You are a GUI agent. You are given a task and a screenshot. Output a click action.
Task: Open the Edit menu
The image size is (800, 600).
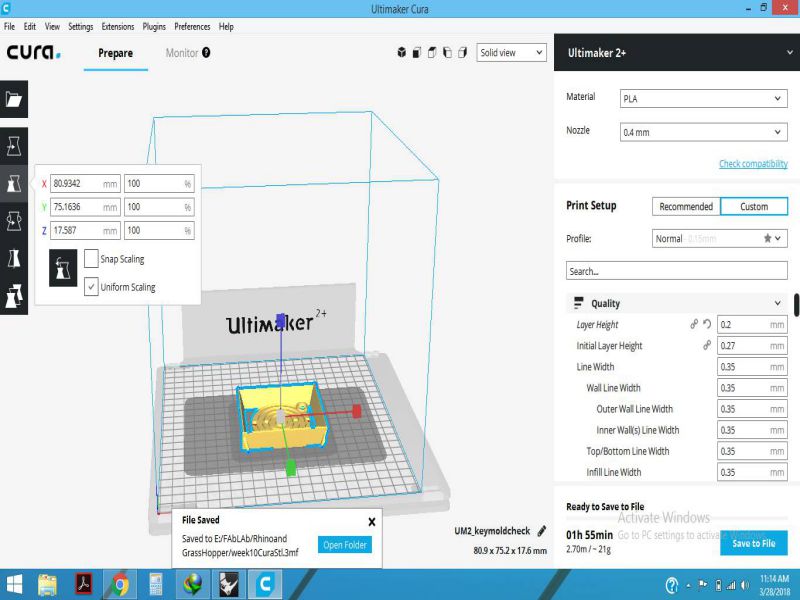(30, 27)
